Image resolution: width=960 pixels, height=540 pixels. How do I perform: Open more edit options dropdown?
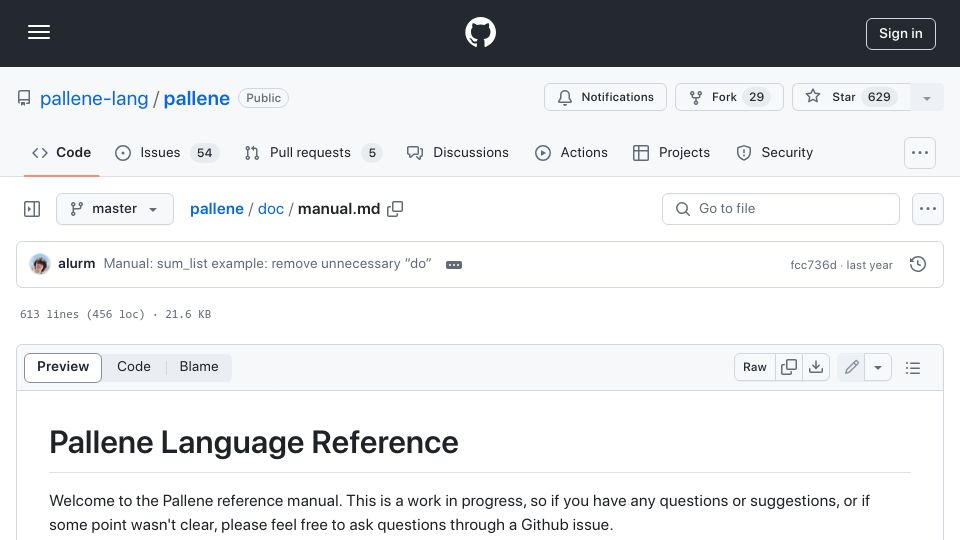[878, 367]
